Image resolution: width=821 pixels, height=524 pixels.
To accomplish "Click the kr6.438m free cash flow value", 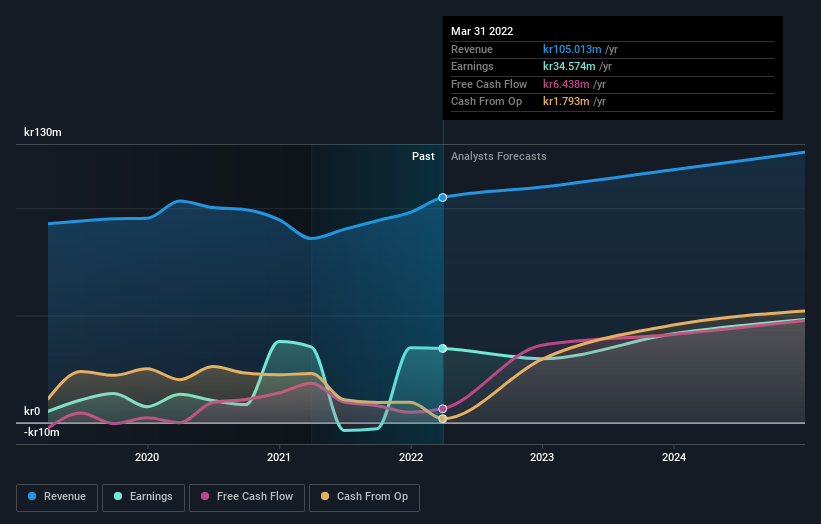I will [566, 84].
